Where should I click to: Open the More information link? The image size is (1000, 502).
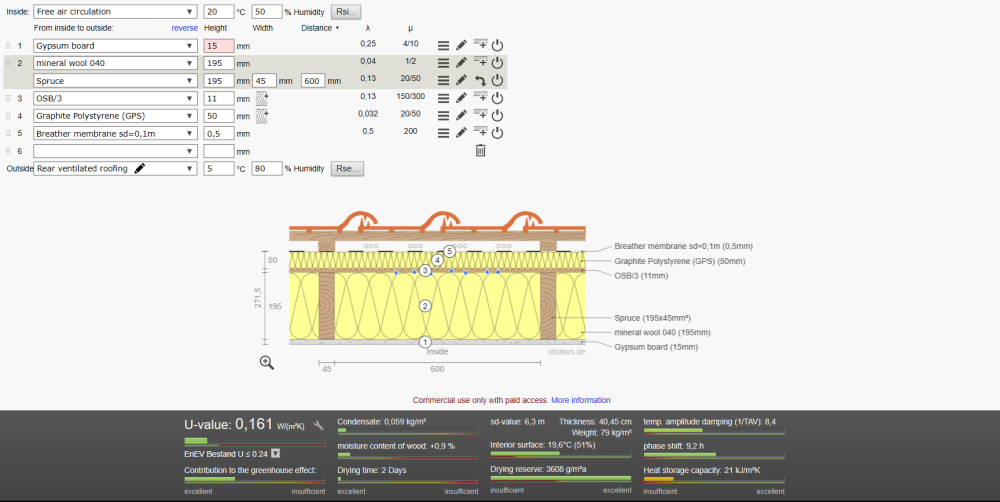pos(580,400)
